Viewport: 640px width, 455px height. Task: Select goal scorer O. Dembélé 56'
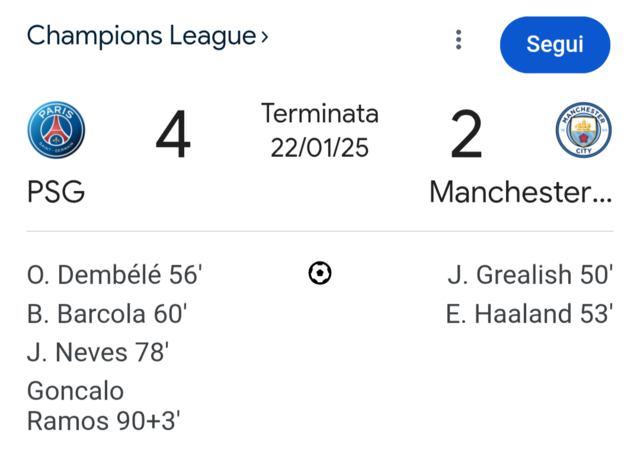point(115,274)
